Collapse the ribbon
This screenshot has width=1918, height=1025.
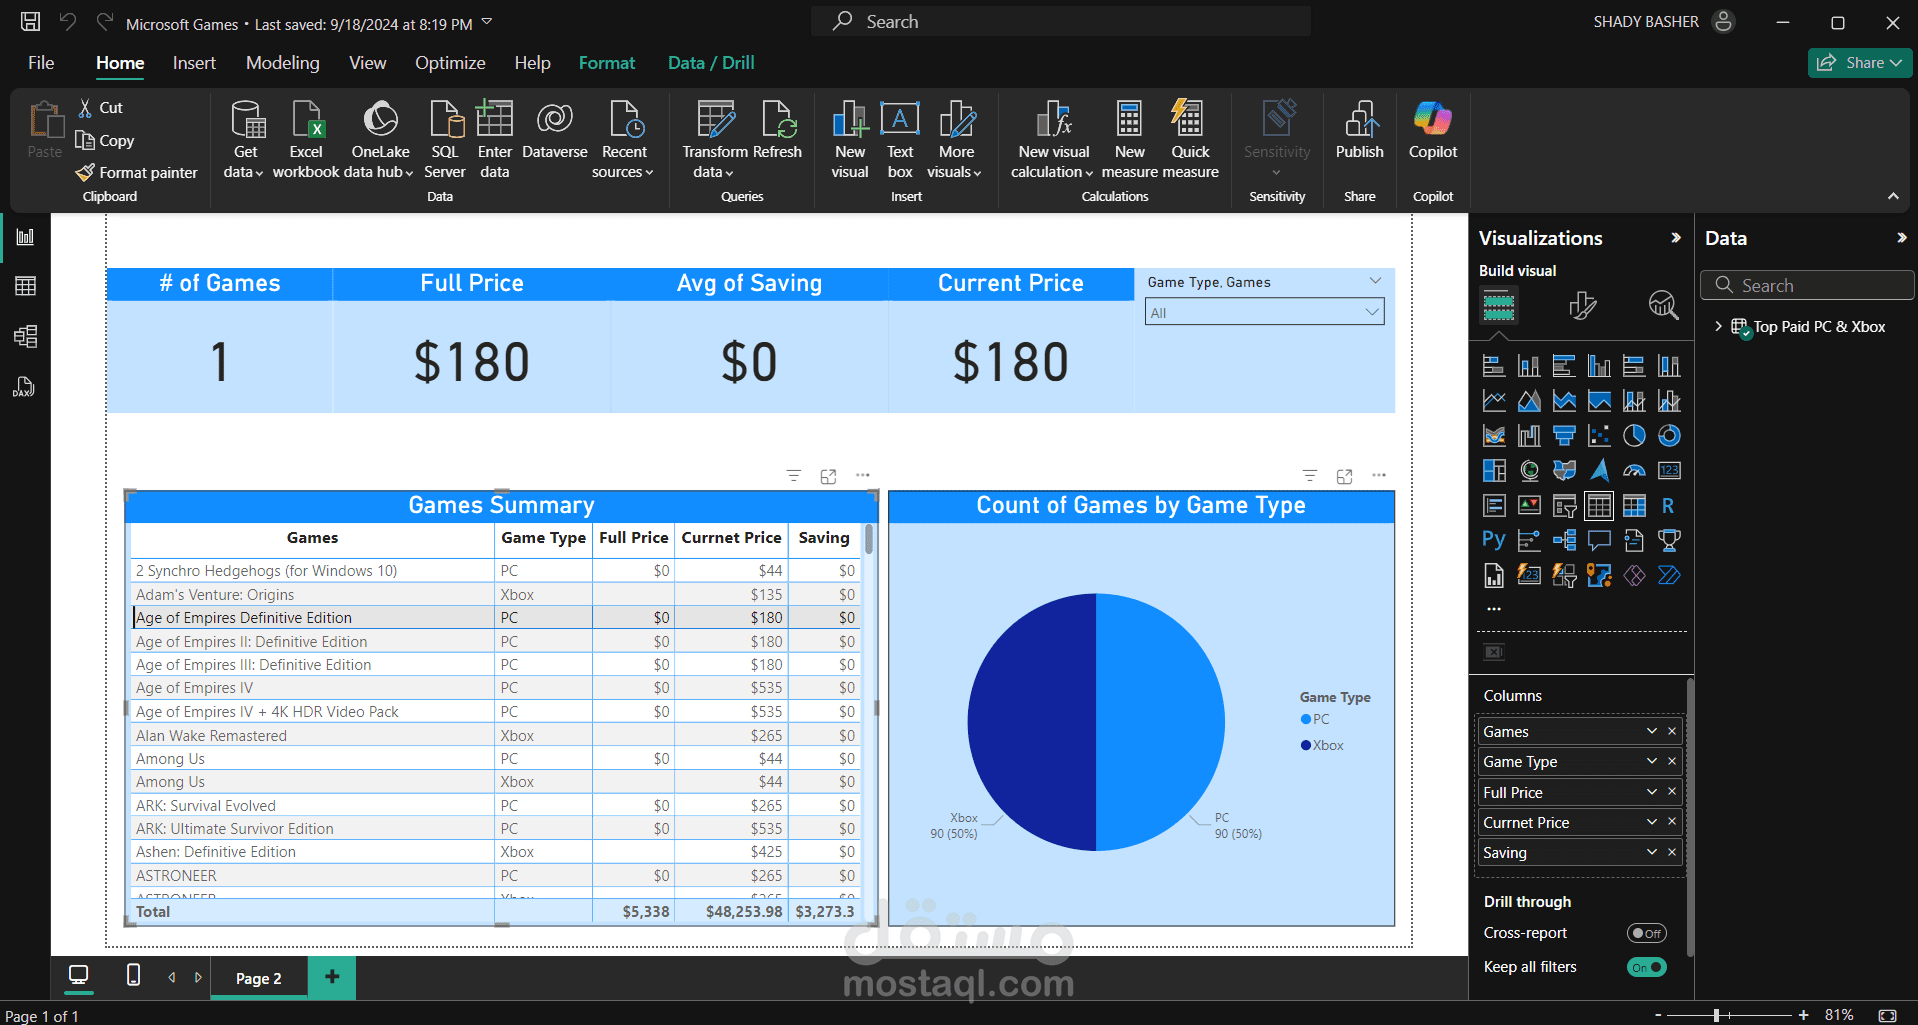coord(1893,196)
